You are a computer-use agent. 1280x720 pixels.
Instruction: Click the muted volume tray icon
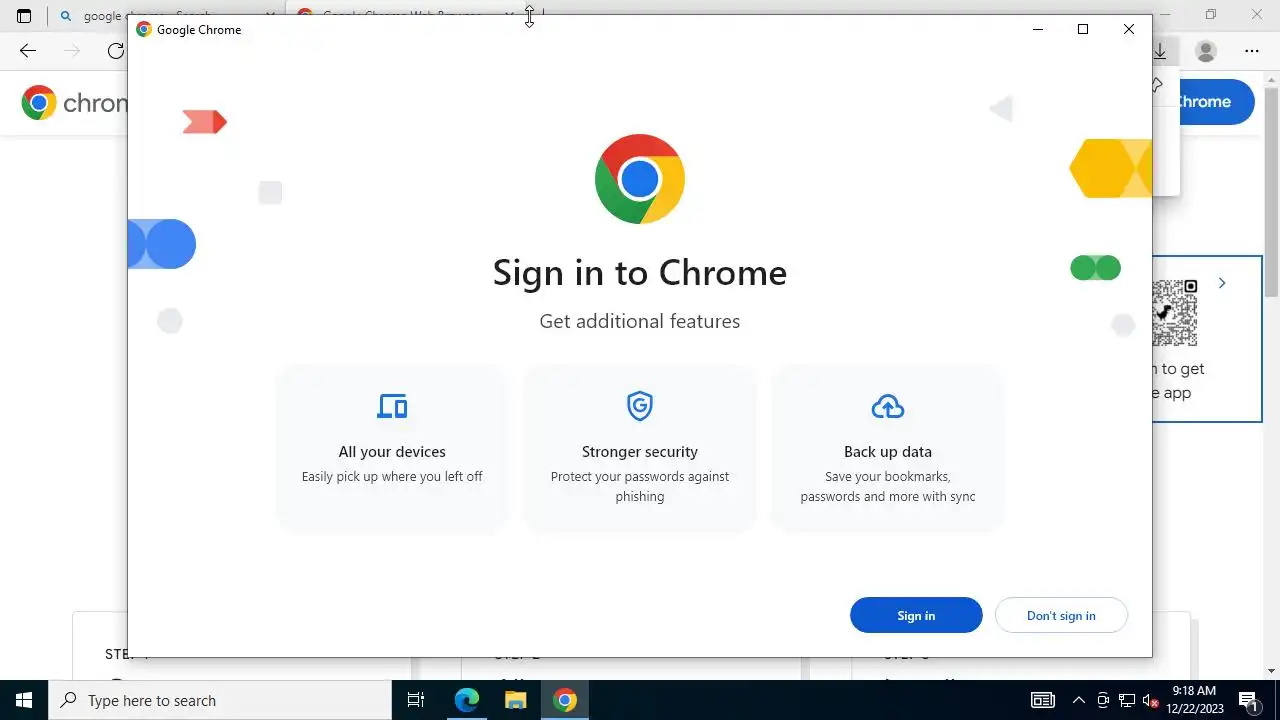[1151, 700]
